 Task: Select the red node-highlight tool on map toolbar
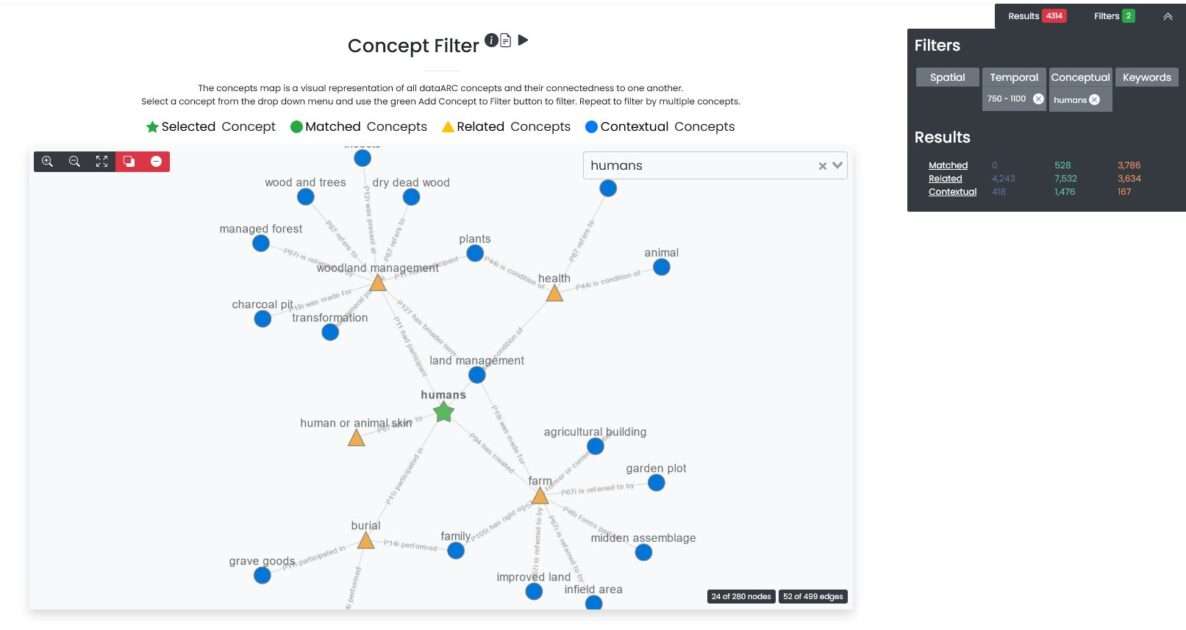pyautogui.click(x=127, y=160)
